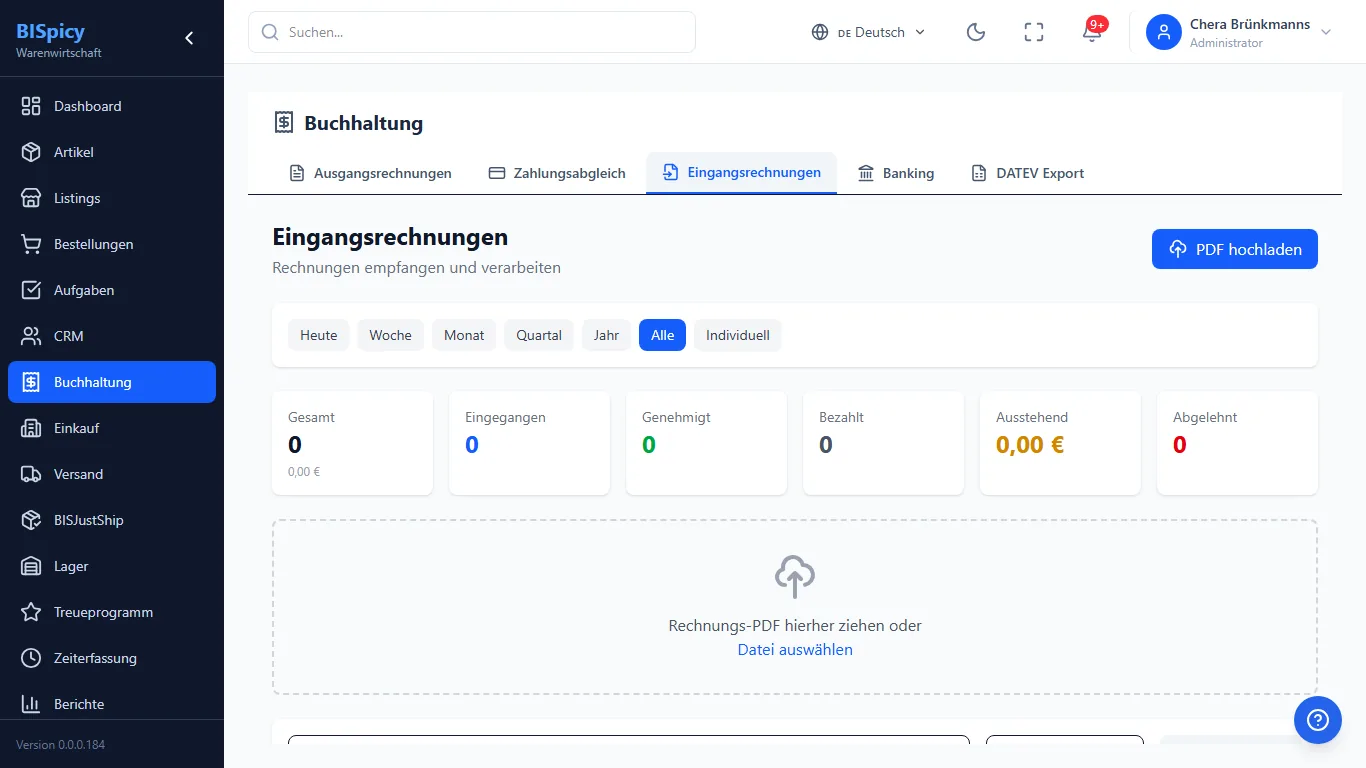
Task: Click the cloud upload icon in drop zone
Action: [x=795, y=577]
